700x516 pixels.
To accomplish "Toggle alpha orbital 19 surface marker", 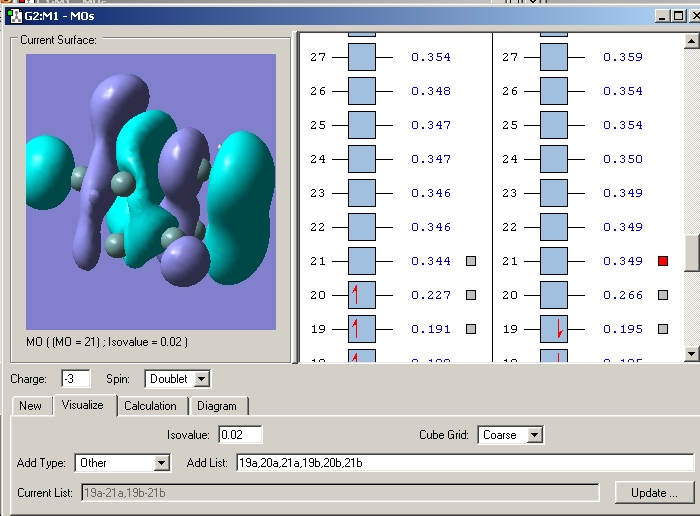I will click(x=471, y=329).
